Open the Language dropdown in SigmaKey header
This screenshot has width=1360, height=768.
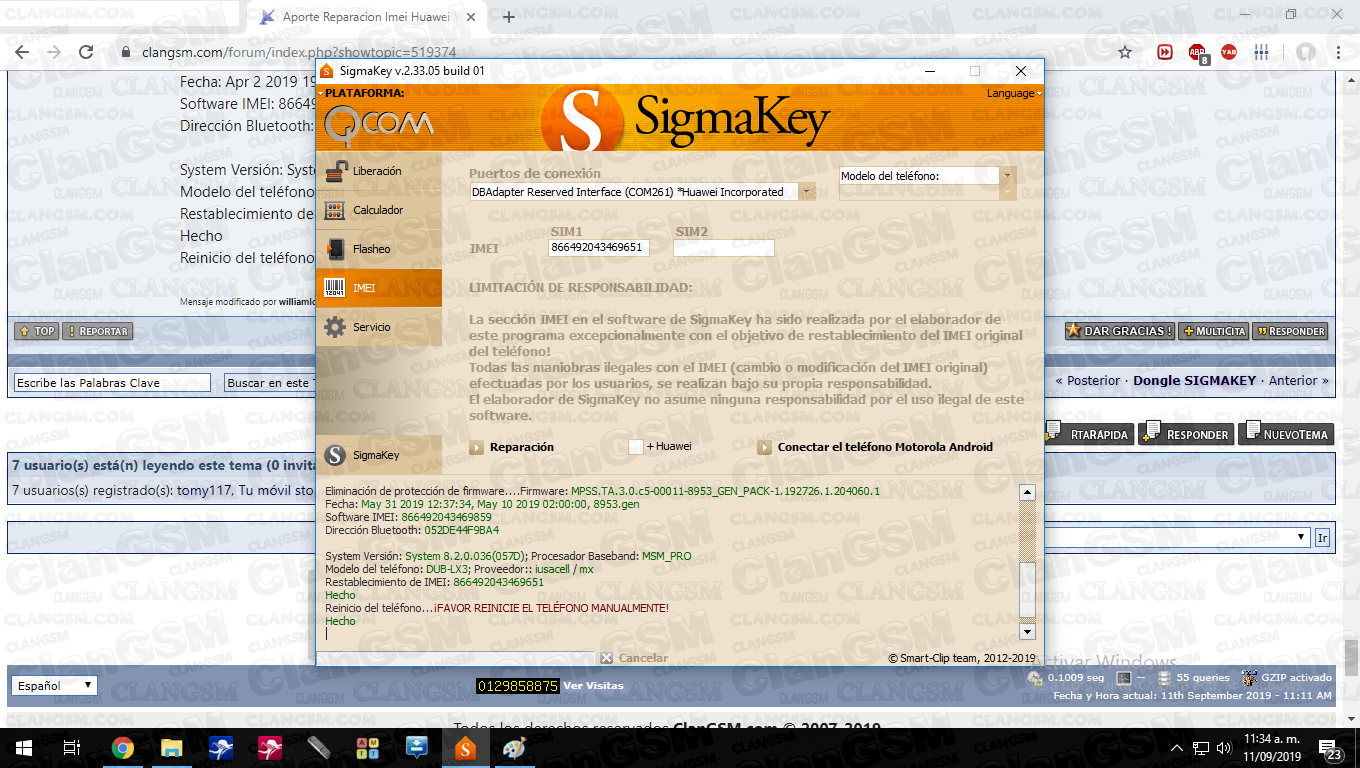[1014, 93]
